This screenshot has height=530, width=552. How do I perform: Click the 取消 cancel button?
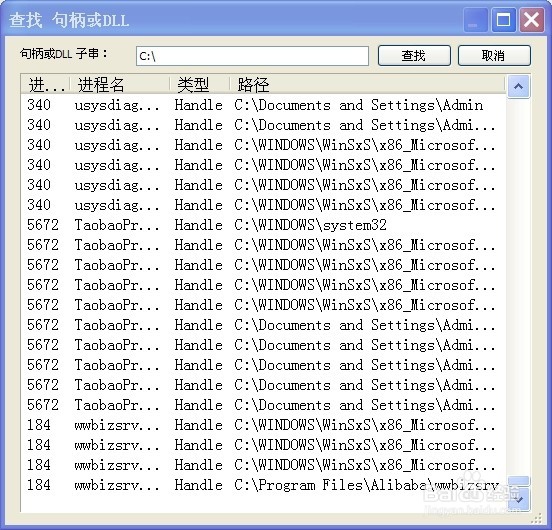[x=494, y=55]
